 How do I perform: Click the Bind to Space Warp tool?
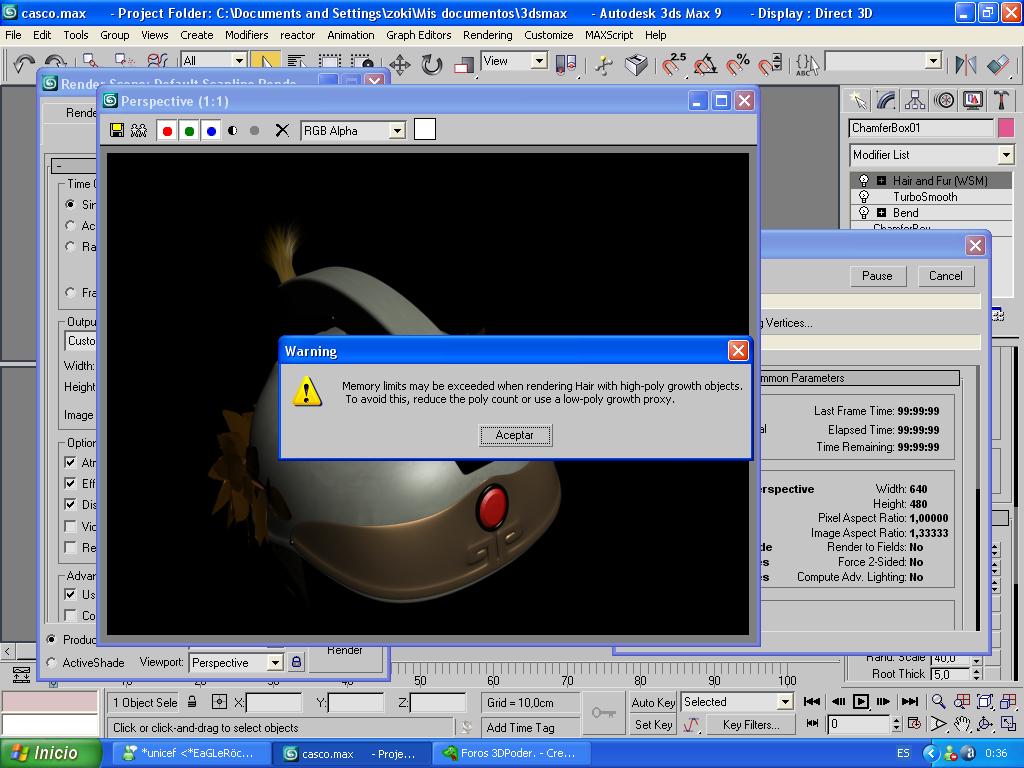[157, 61]
